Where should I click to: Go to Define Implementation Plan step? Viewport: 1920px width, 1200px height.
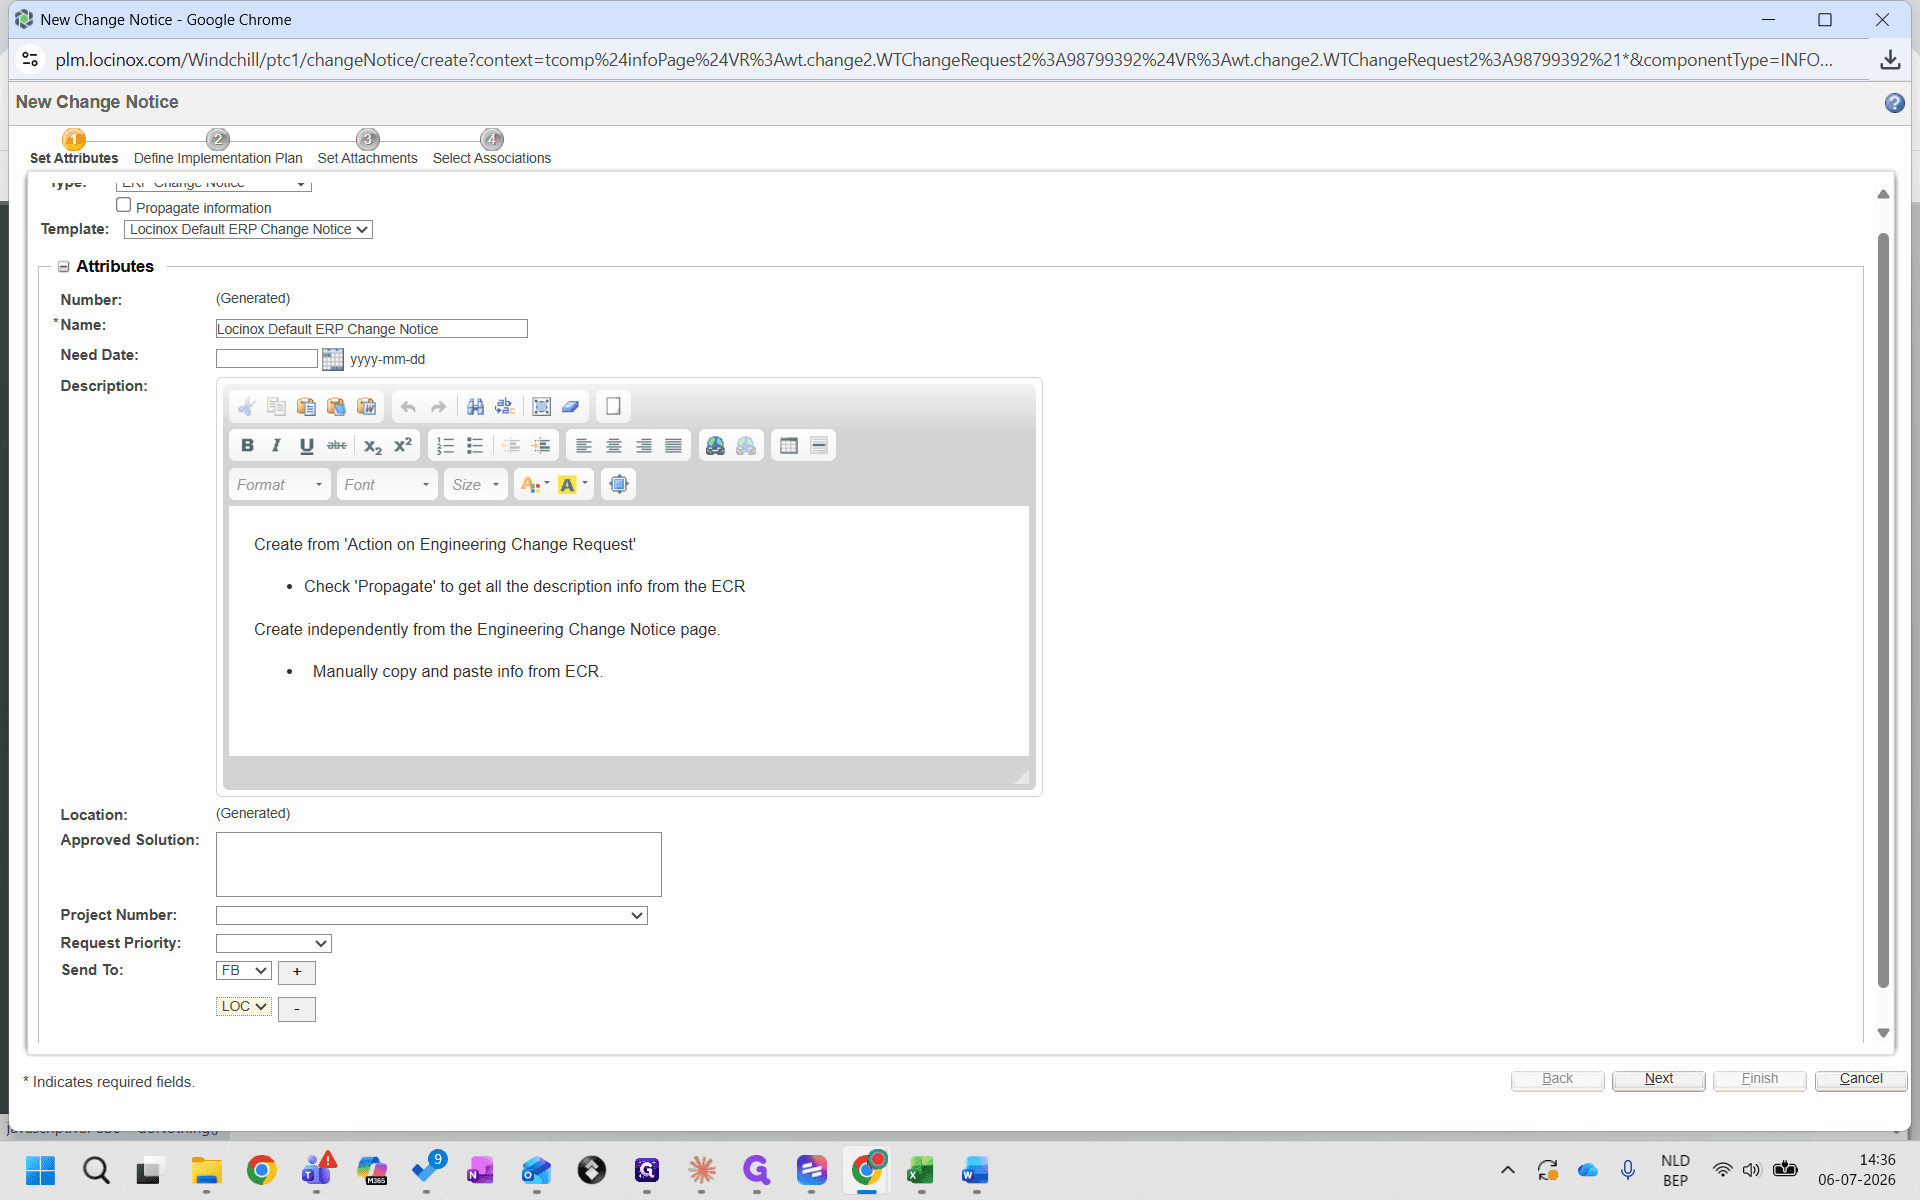point(218,149)
